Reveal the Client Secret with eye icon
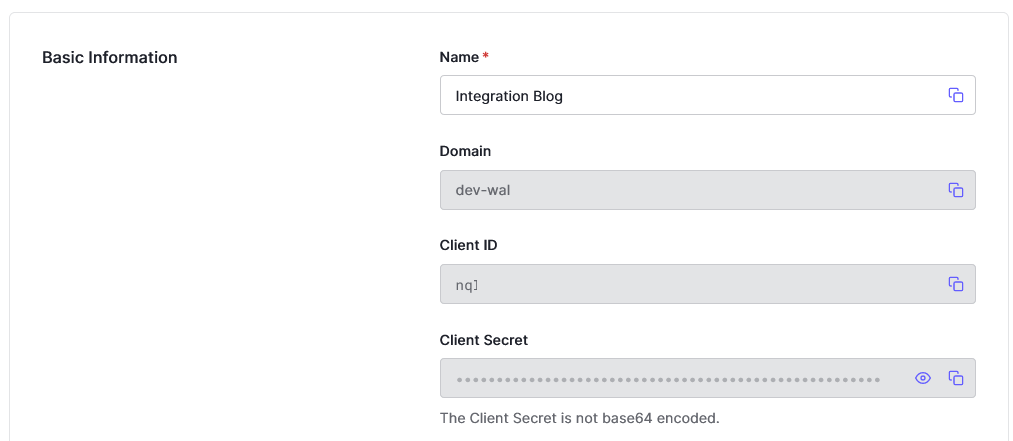Screen dimensions: 1013x441 923,378
